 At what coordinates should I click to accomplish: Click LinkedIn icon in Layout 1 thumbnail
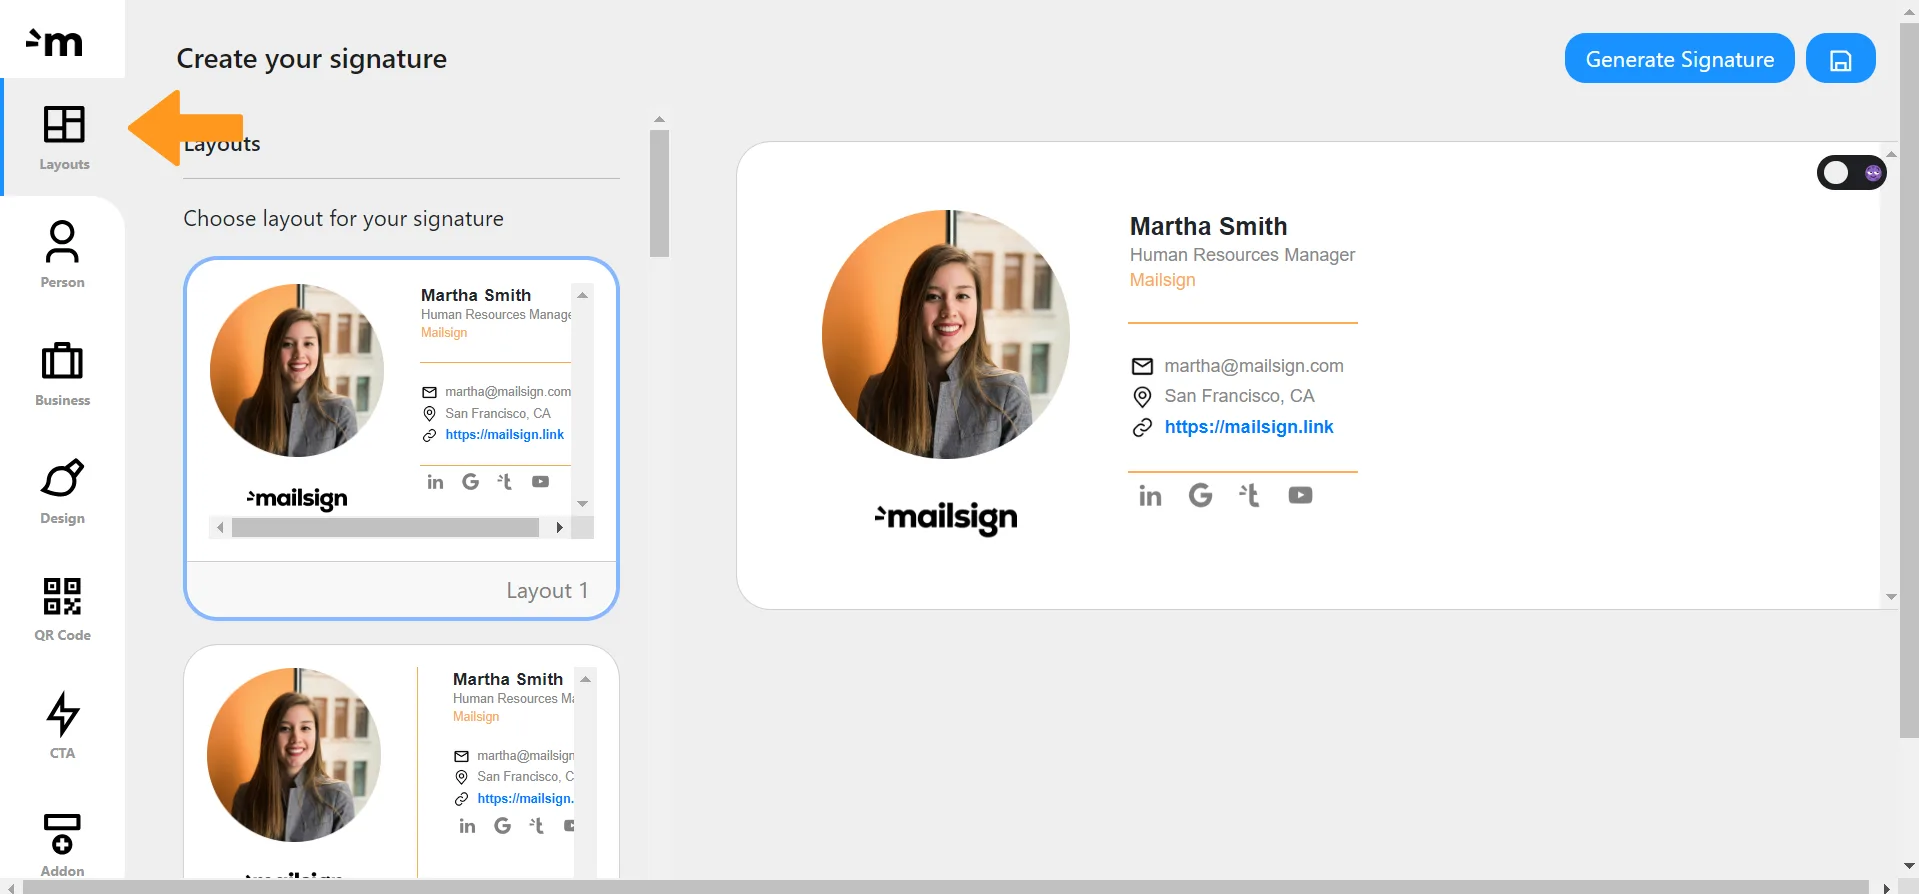point(435,482)
